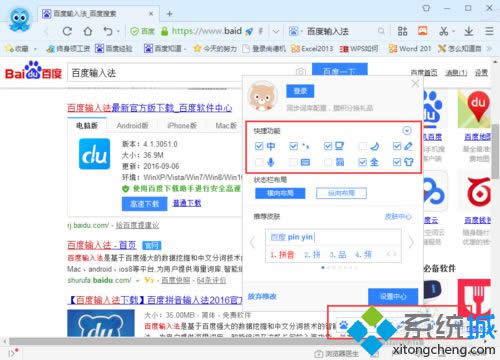Toggle checkbox next to pen icon

(397, 146)
